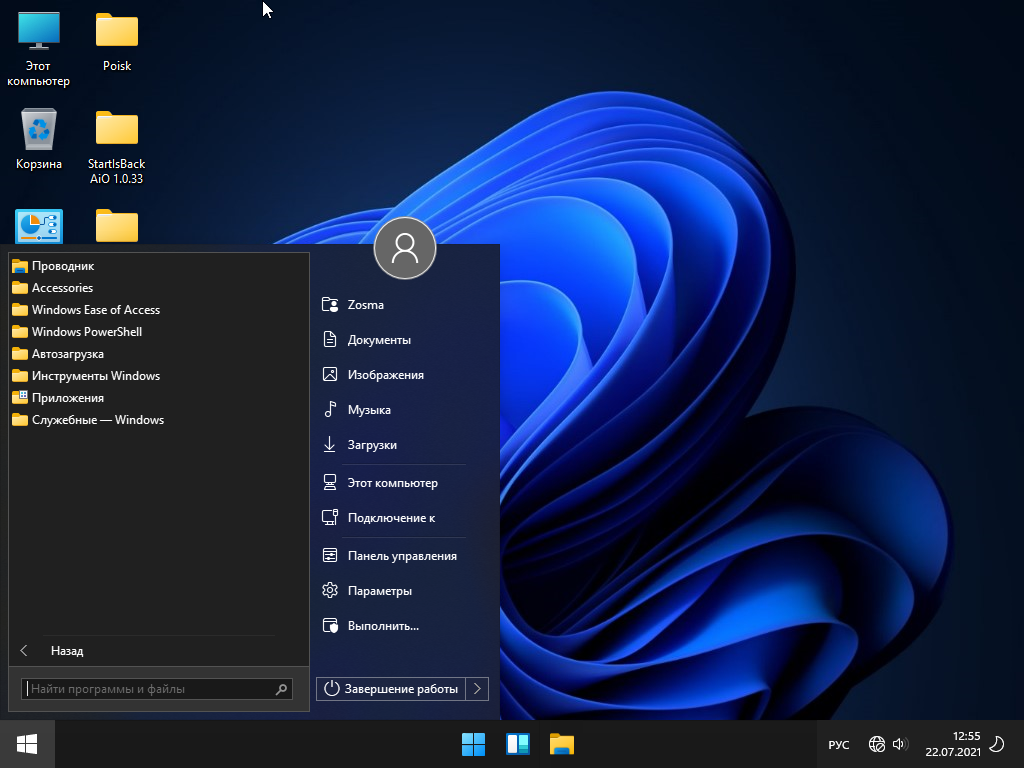This screenshot has width=1024, height=768.
Task: Open the Выполнить... run dialog entry
Action: tap(382, 626)
